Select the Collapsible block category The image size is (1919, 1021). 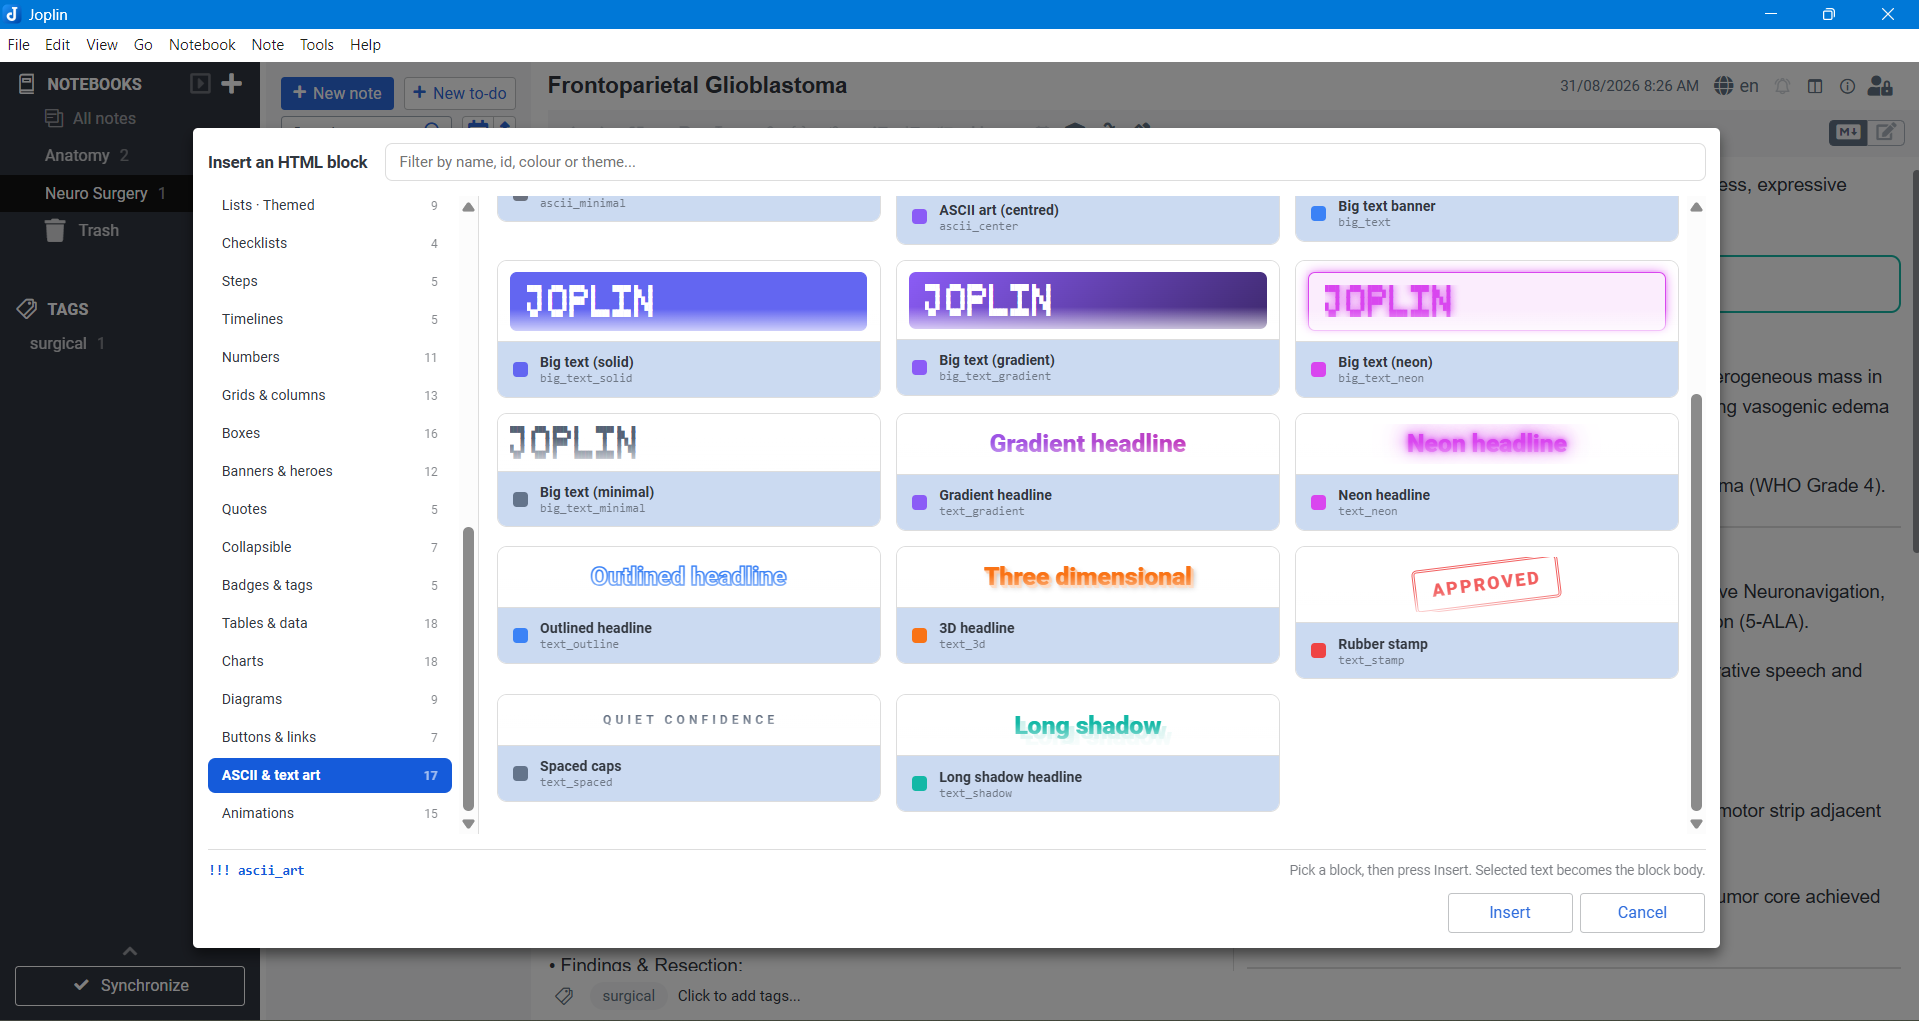pyautogui.click(x=330, y=547)
